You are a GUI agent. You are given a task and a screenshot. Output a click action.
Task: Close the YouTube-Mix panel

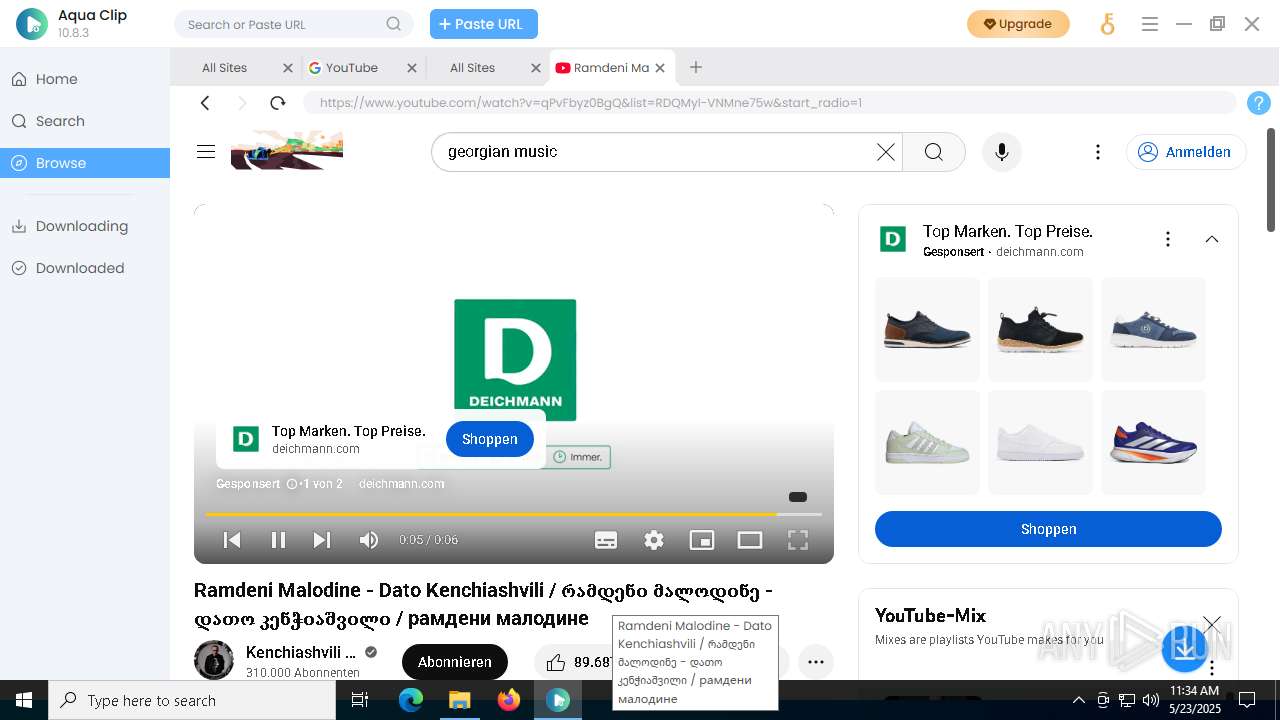(x=1212, y=624)
